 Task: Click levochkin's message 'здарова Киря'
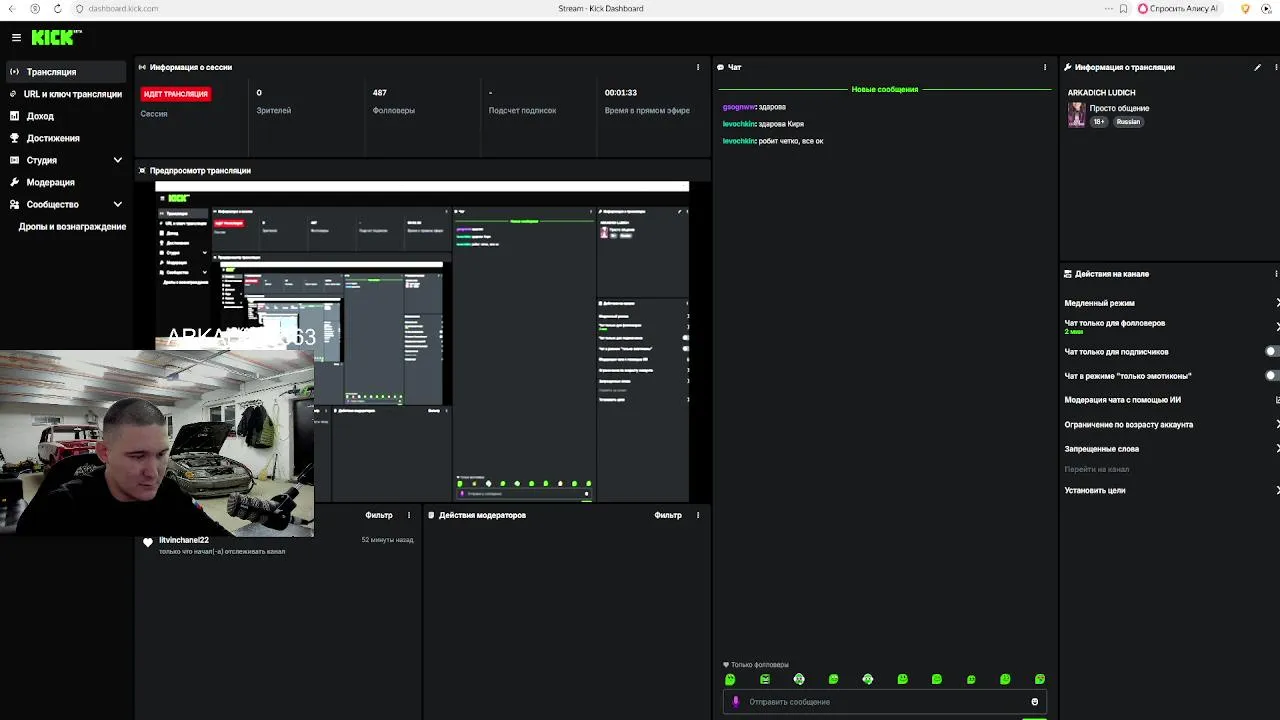(x=781, y=124)
